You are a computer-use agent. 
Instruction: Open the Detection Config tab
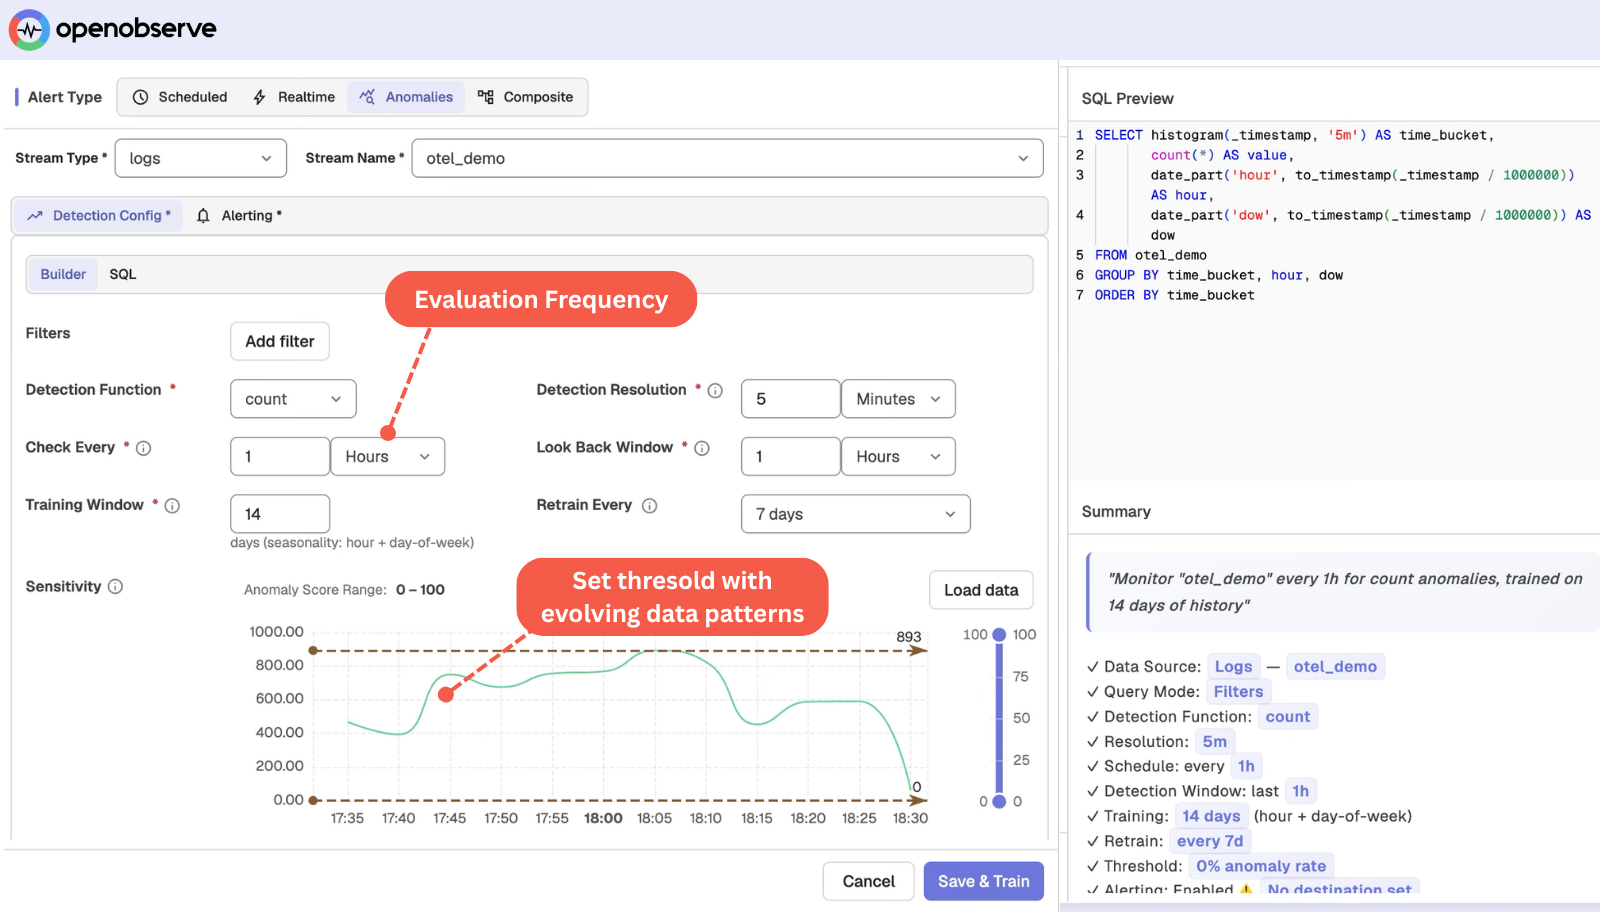(x=99, y=216)
